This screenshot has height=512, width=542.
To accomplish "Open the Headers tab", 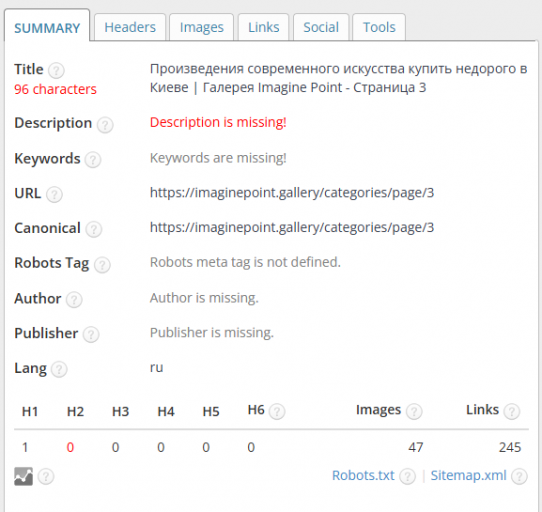I will pos(130,27).
